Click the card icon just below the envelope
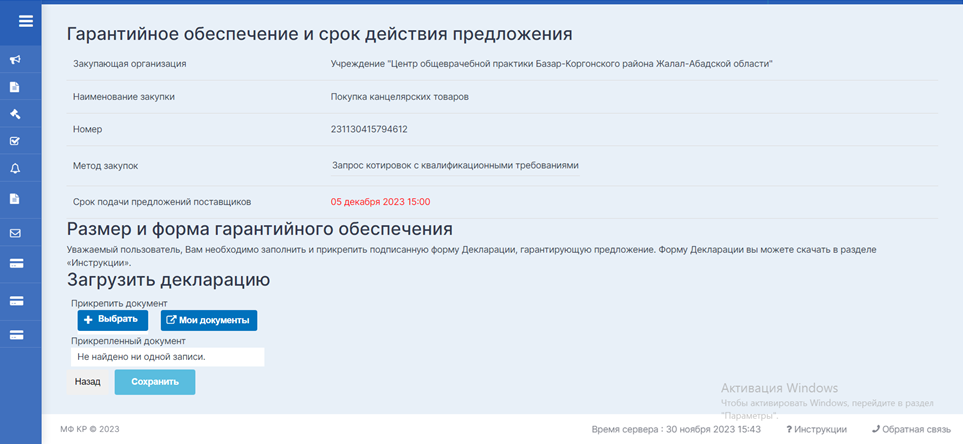The image size is (963, 444). (x=16, y=264)
